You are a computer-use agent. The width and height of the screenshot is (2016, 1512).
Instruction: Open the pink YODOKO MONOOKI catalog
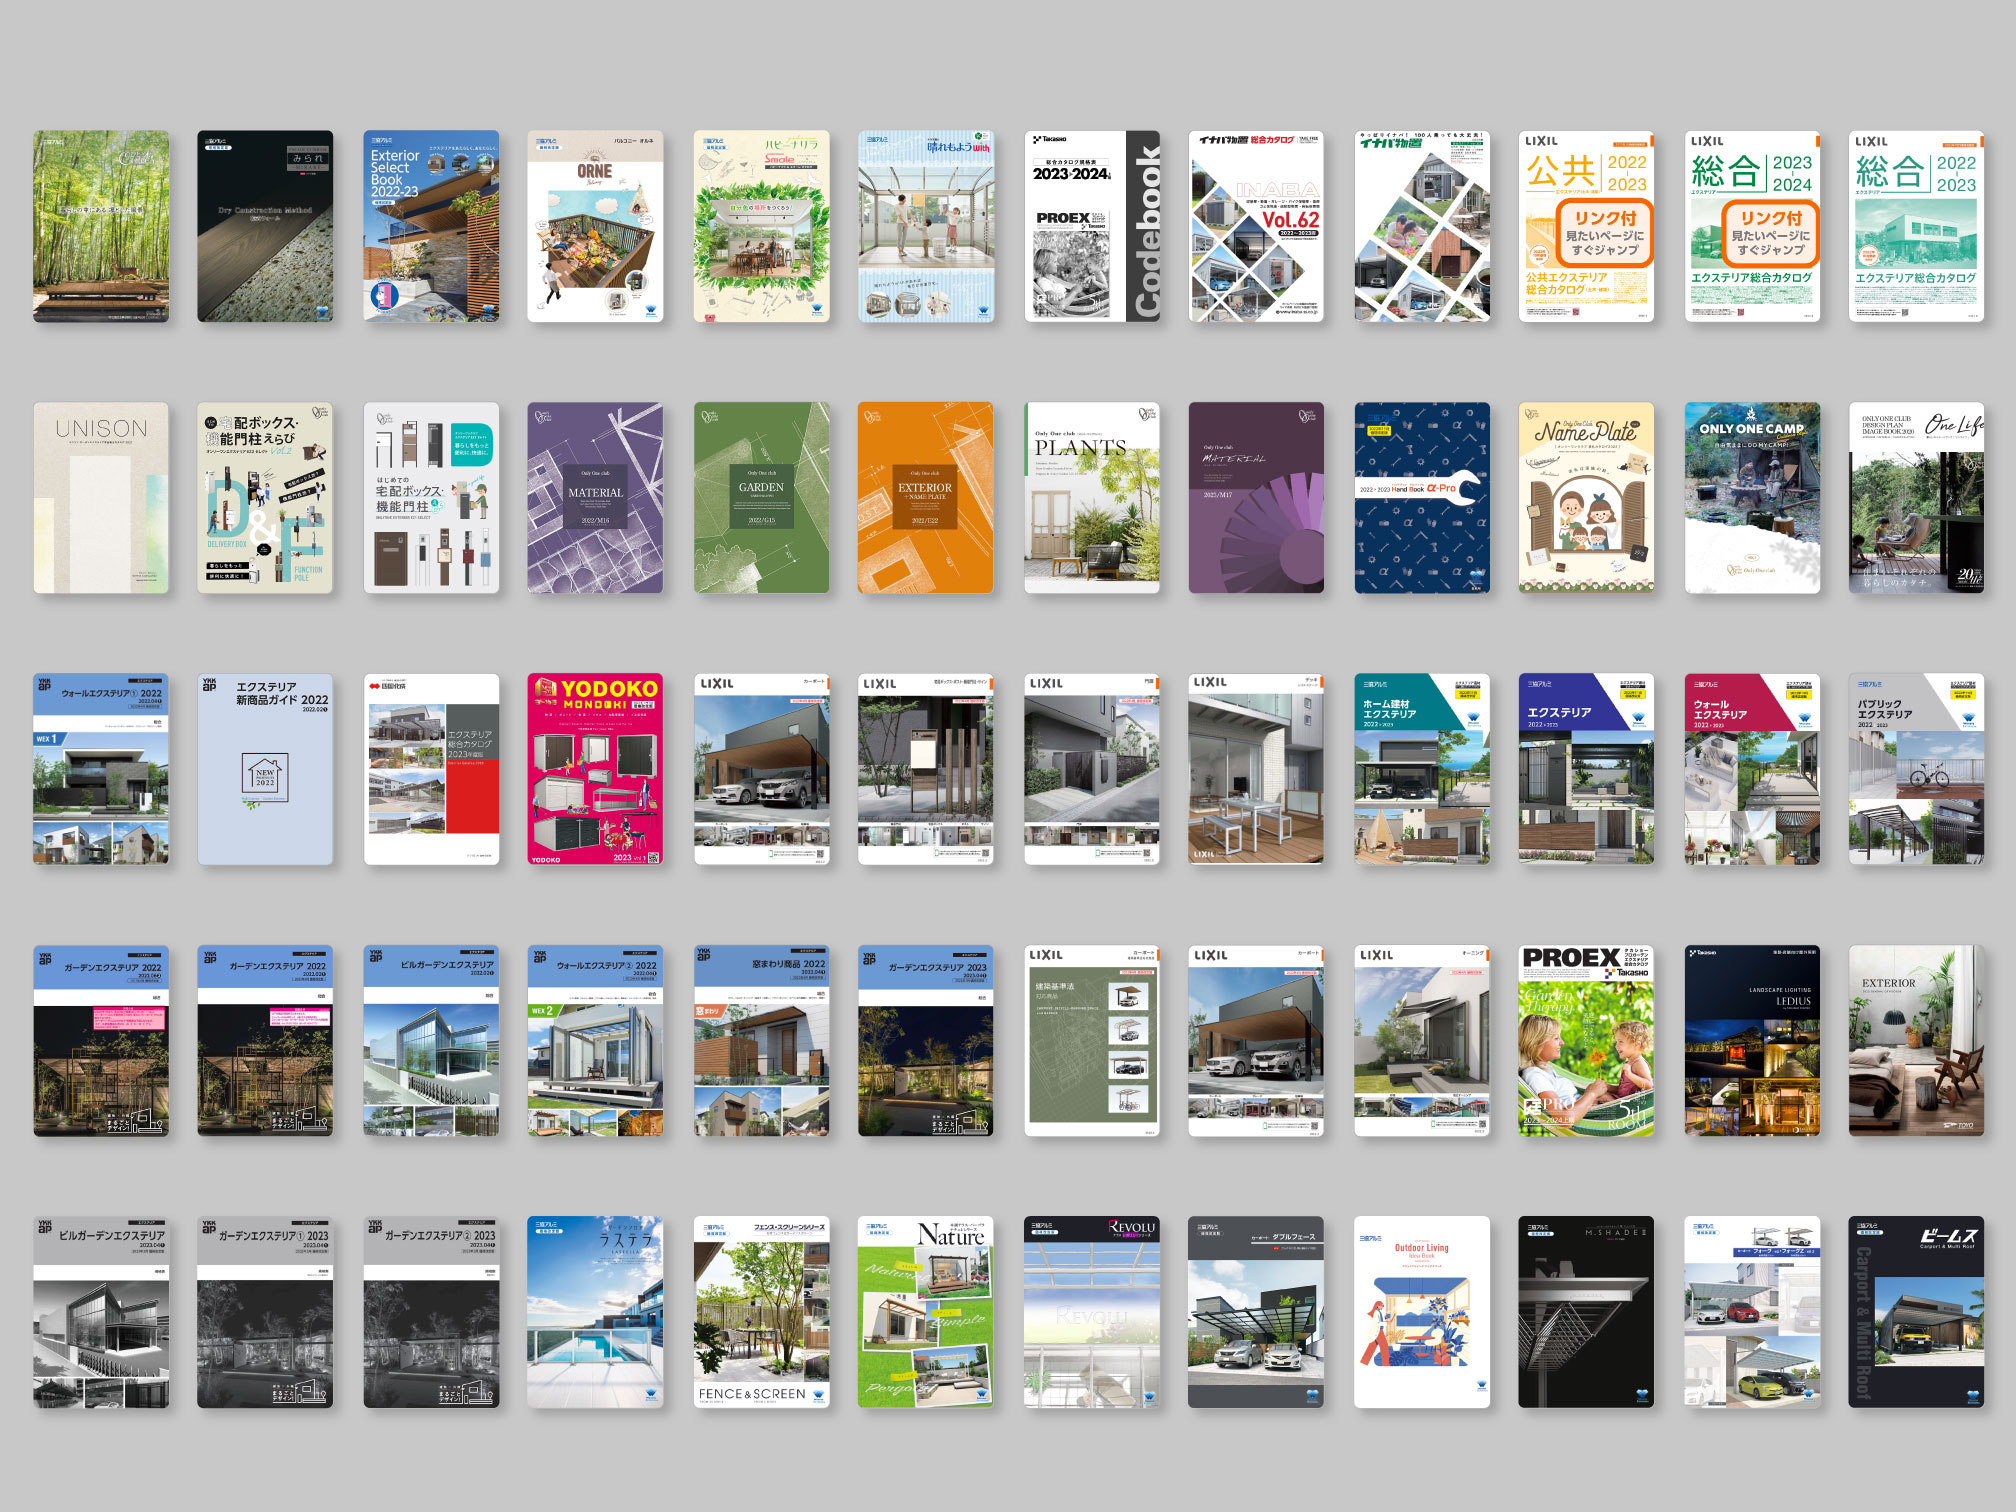(x=595, y=769)
